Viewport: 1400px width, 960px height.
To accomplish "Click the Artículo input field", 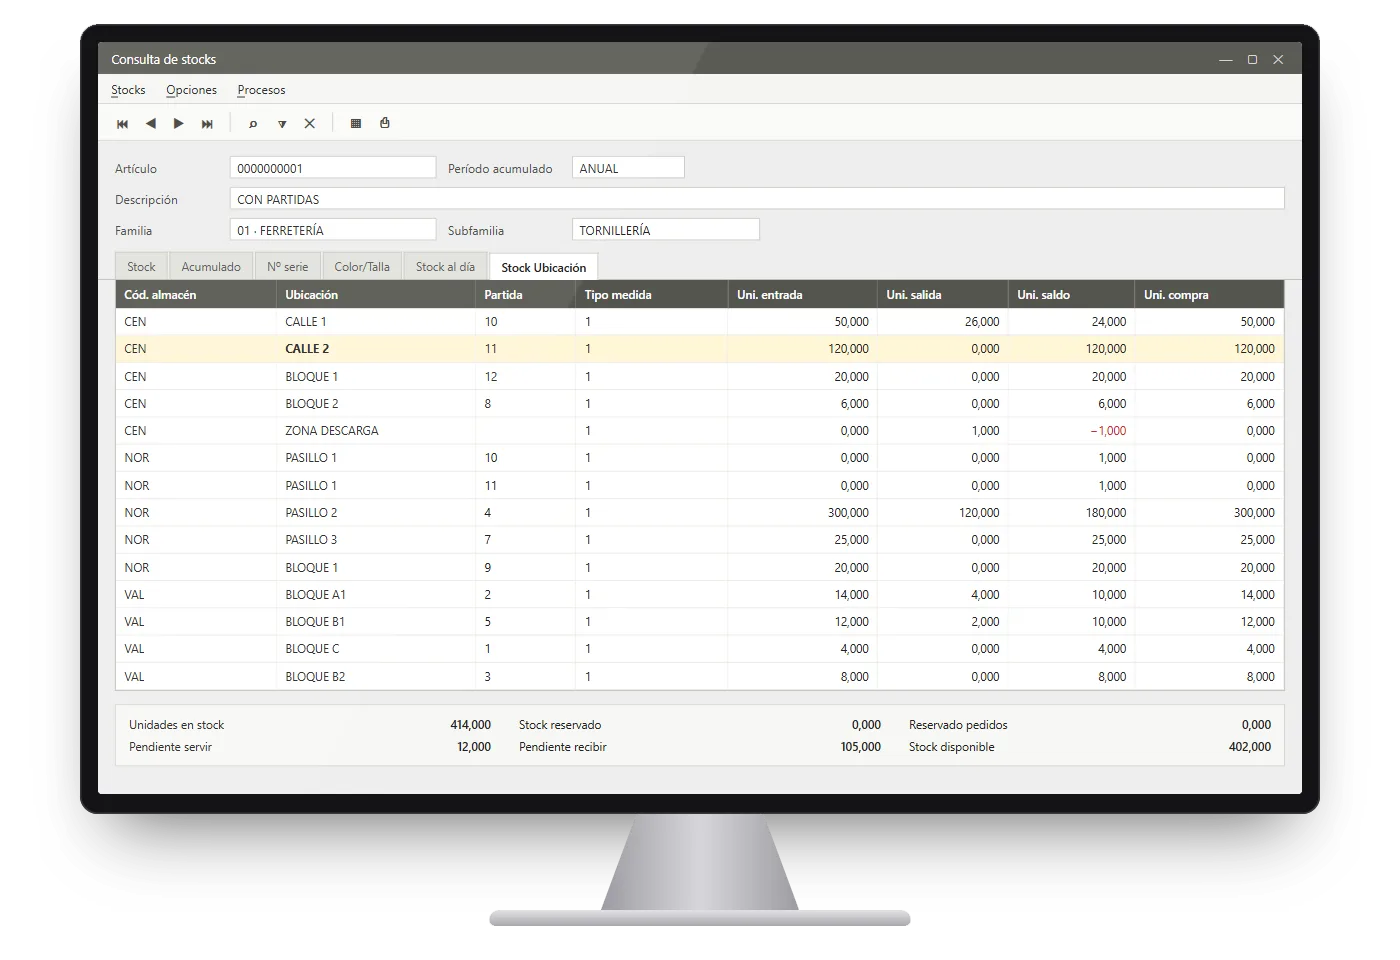I will (x=333, y=168).
